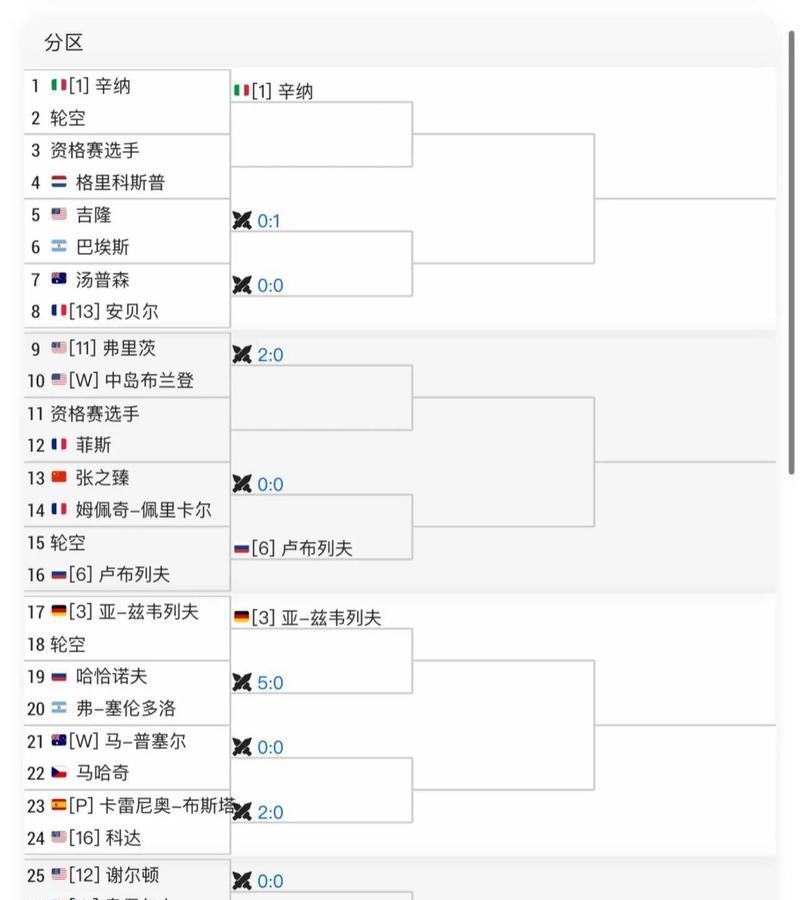Click the Italian flag beside seed 1 辛纳

click(x=59, y=85)
